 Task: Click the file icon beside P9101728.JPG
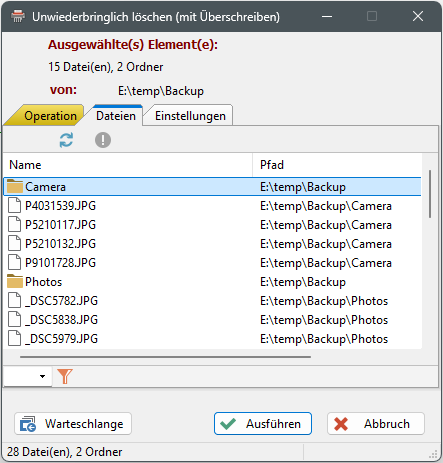[14, 263]
